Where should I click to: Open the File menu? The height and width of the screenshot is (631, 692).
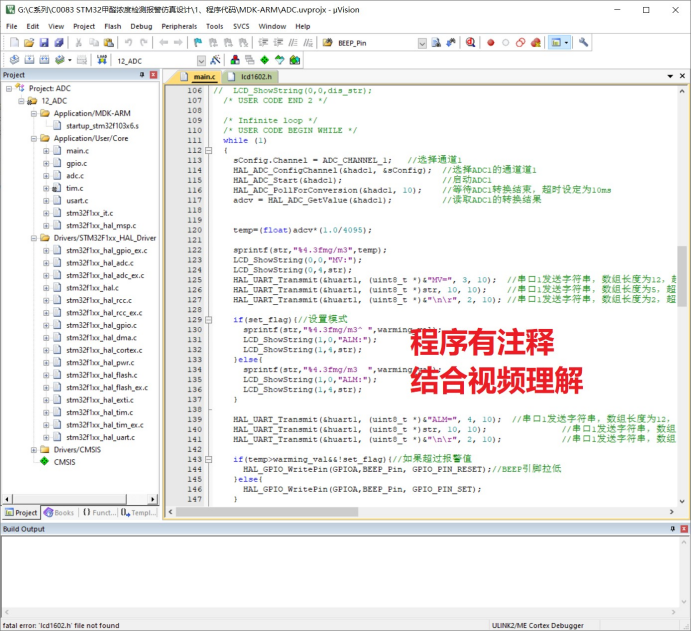tap(11, 26)
